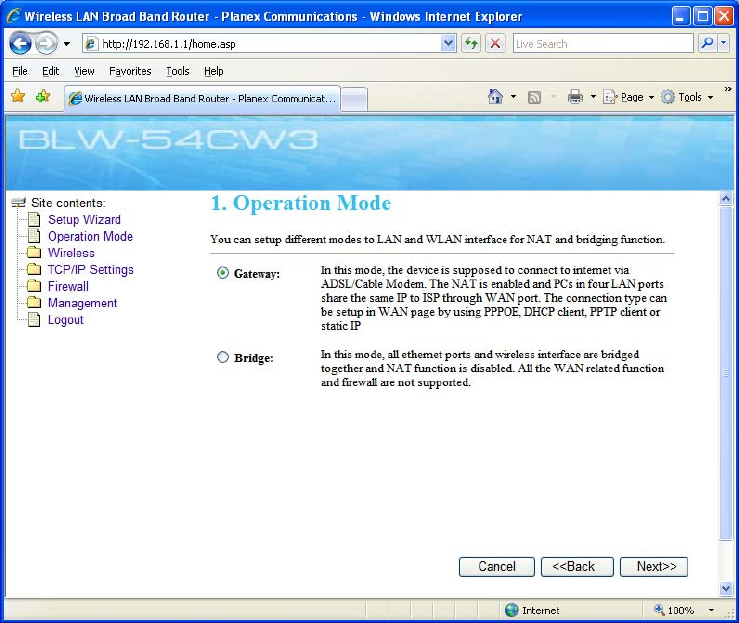Open a new blank tab
Screen dimensions: 739x623
(x=354, y=99)
